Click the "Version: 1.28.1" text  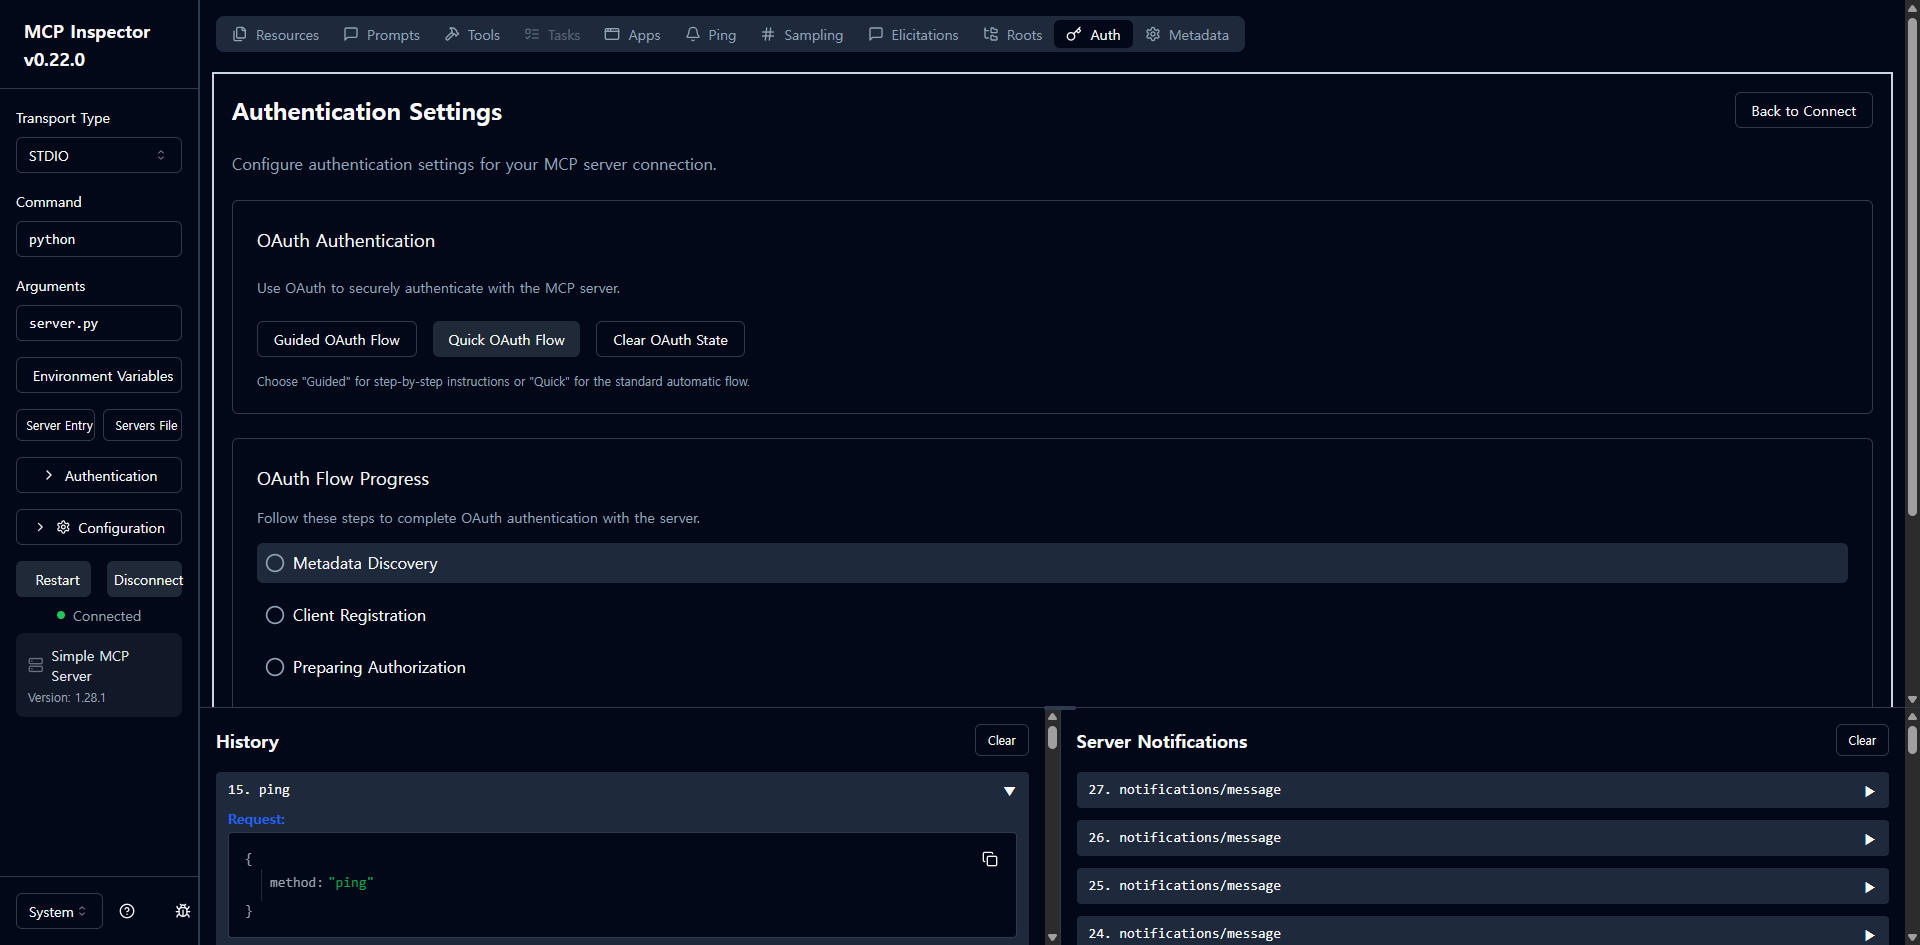pyautogui.click(x=67, y=698)
